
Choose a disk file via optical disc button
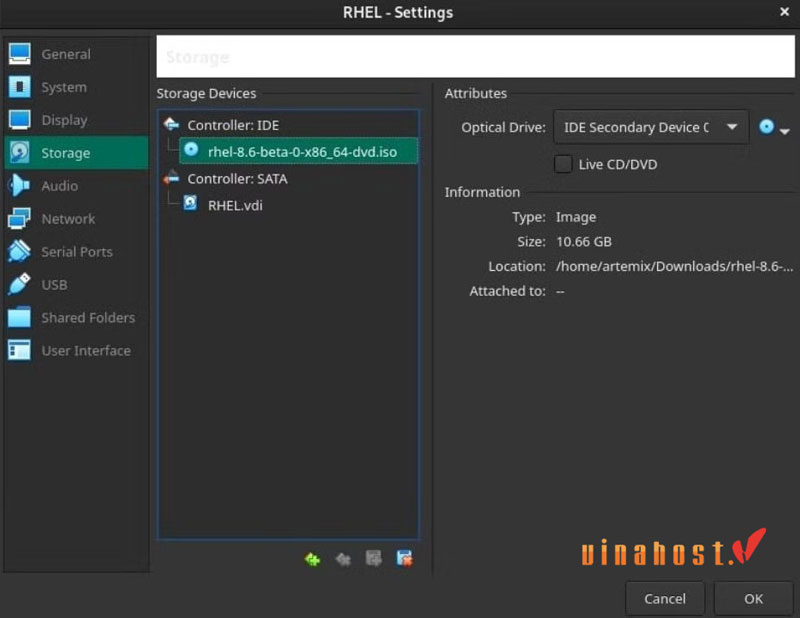pos(766,127)
